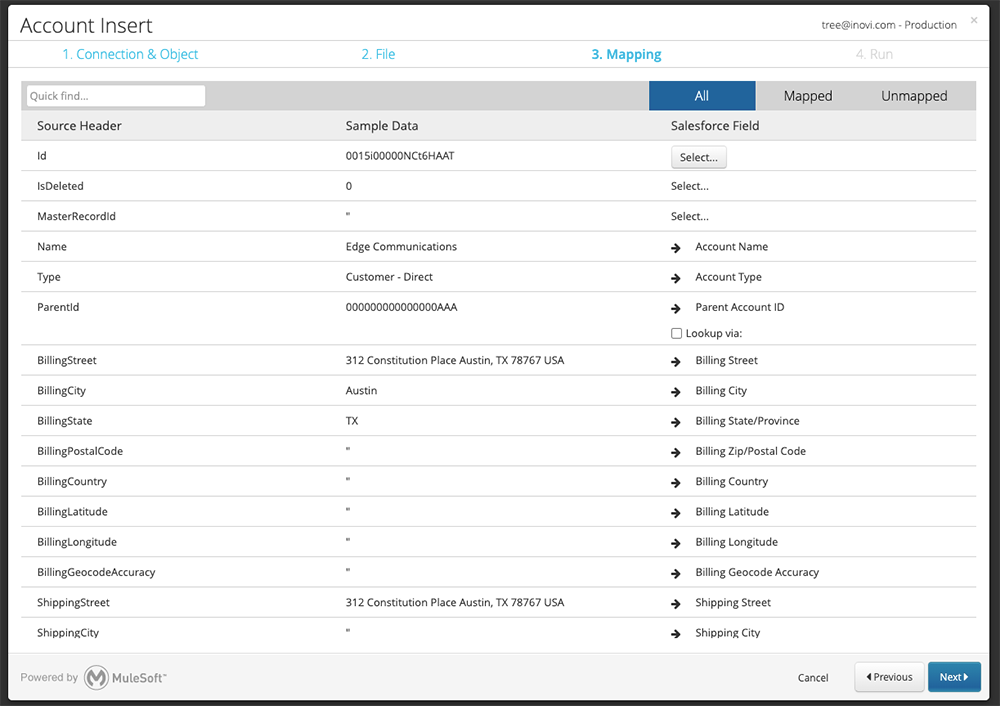Click the ParentId source header
This screenshot has height=706, width=1000.
58,307
